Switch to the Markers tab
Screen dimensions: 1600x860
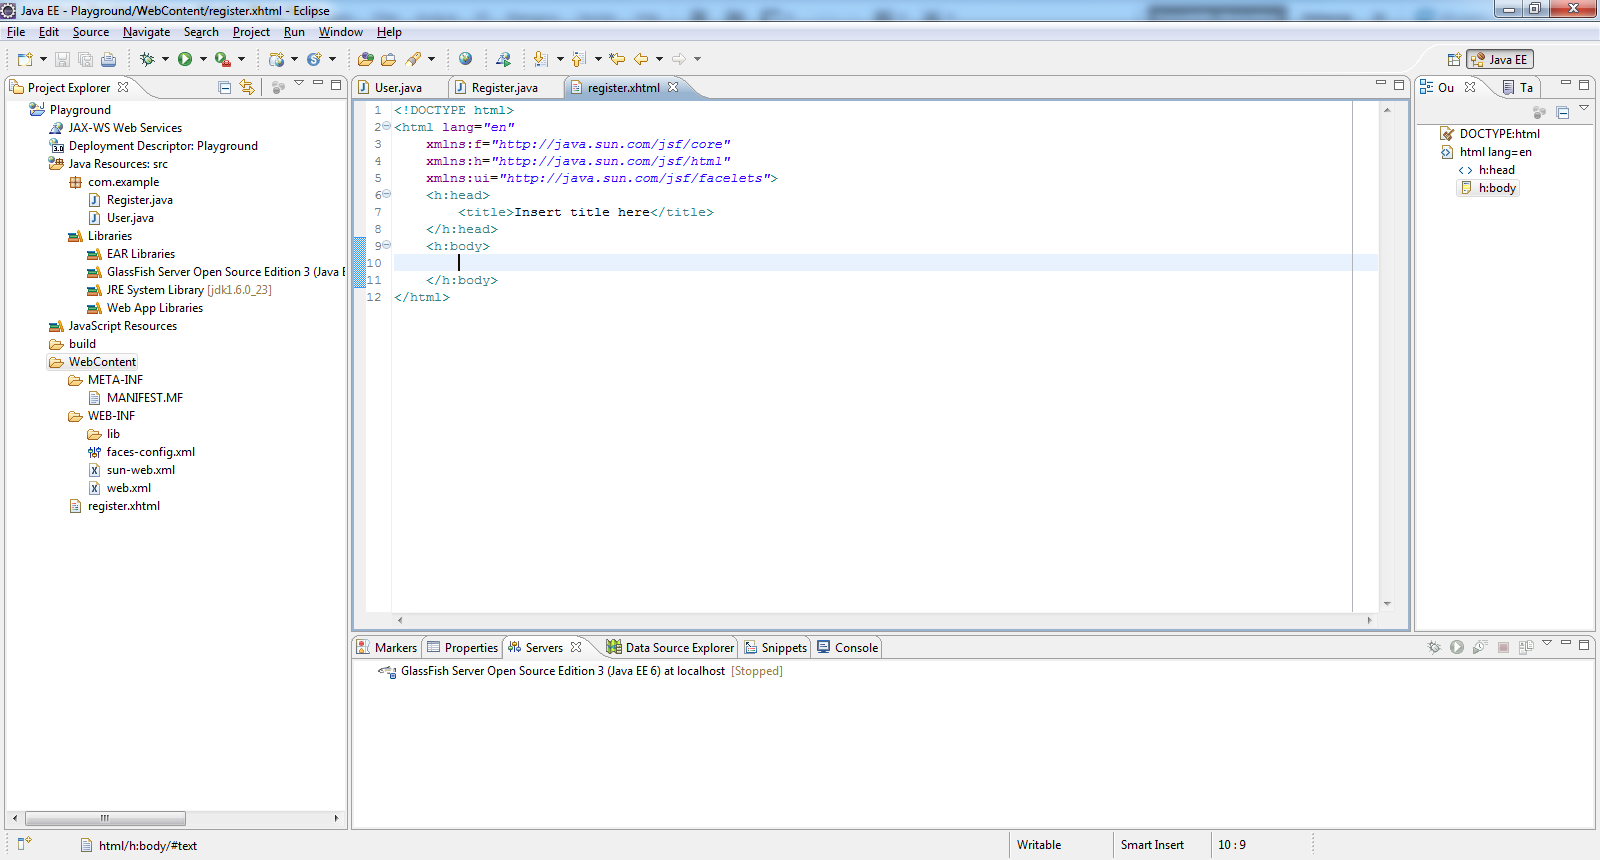[387, 648]
